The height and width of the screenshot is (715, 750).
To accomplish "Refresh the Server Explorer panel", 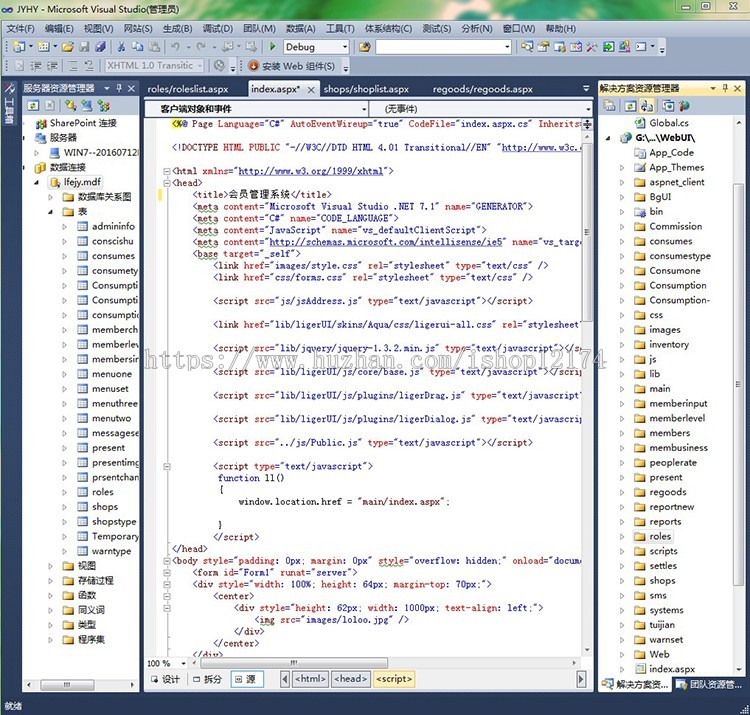I will click(x=33, y=105).
